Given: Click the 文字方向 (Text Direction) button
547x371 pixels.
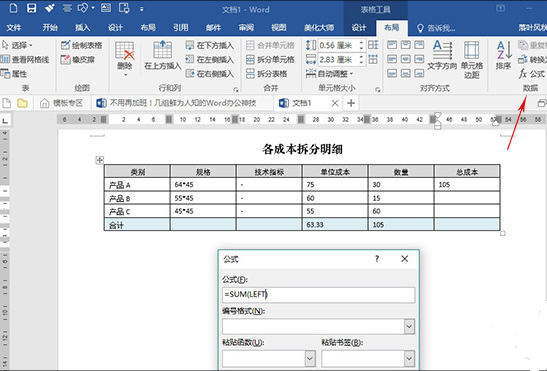Looking at the screenshot, I should pos(442,55).
